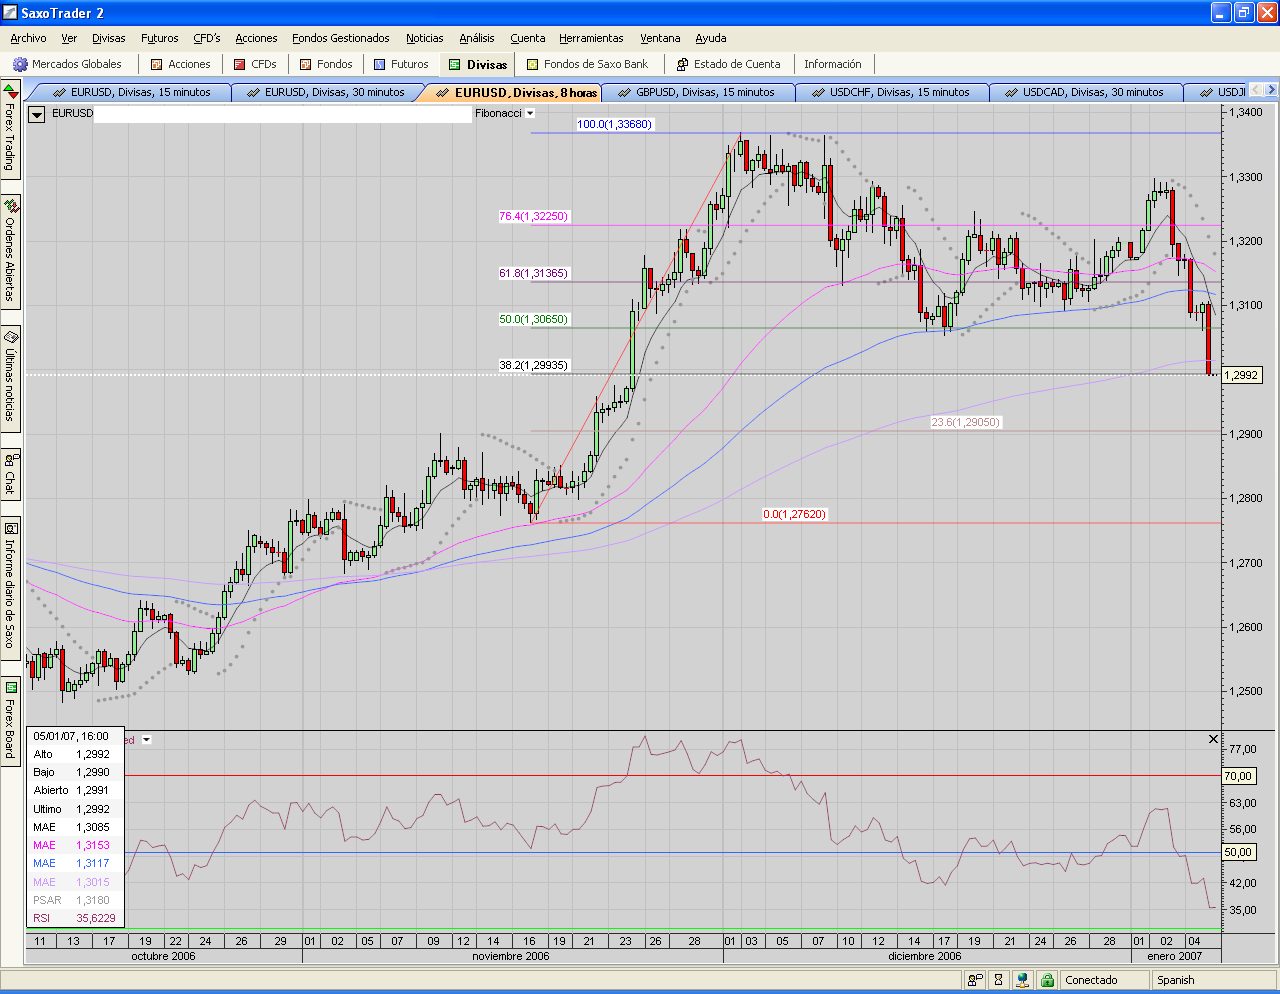Open the Información toolbar button
This screenshot has width=1280, height=994.
(x=833, y=64)
